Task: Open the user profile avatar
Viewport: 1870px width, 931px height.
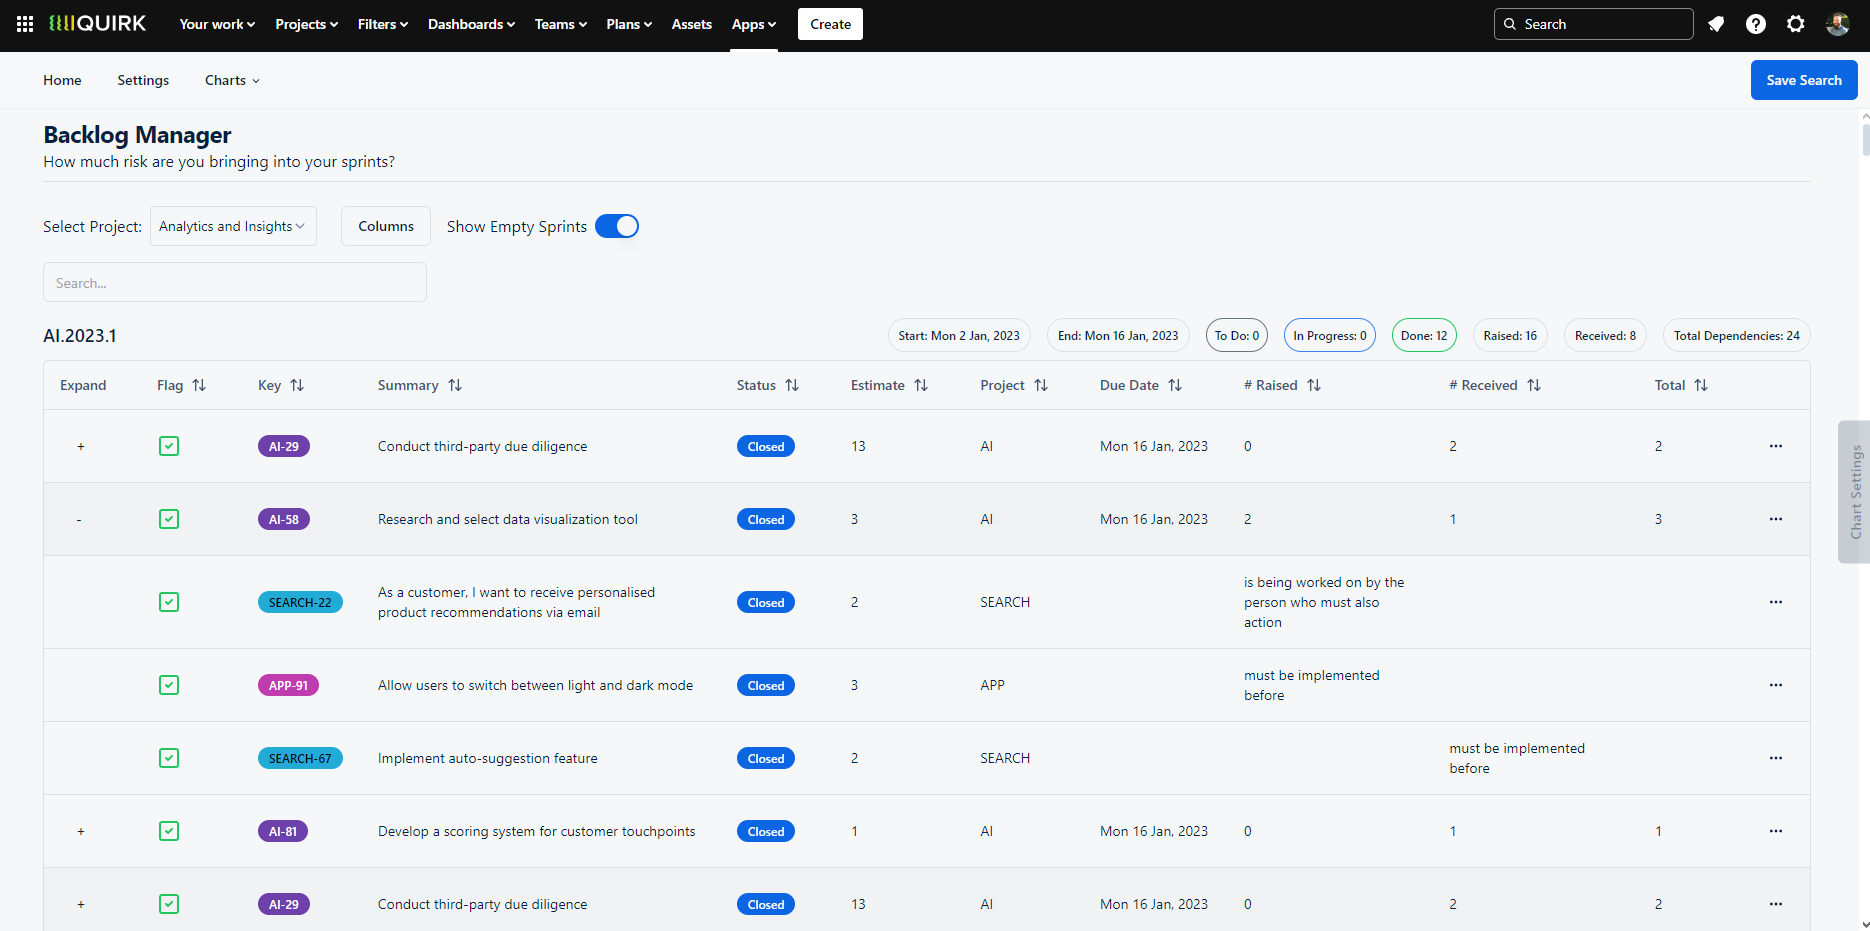Action: (1837, 24)
